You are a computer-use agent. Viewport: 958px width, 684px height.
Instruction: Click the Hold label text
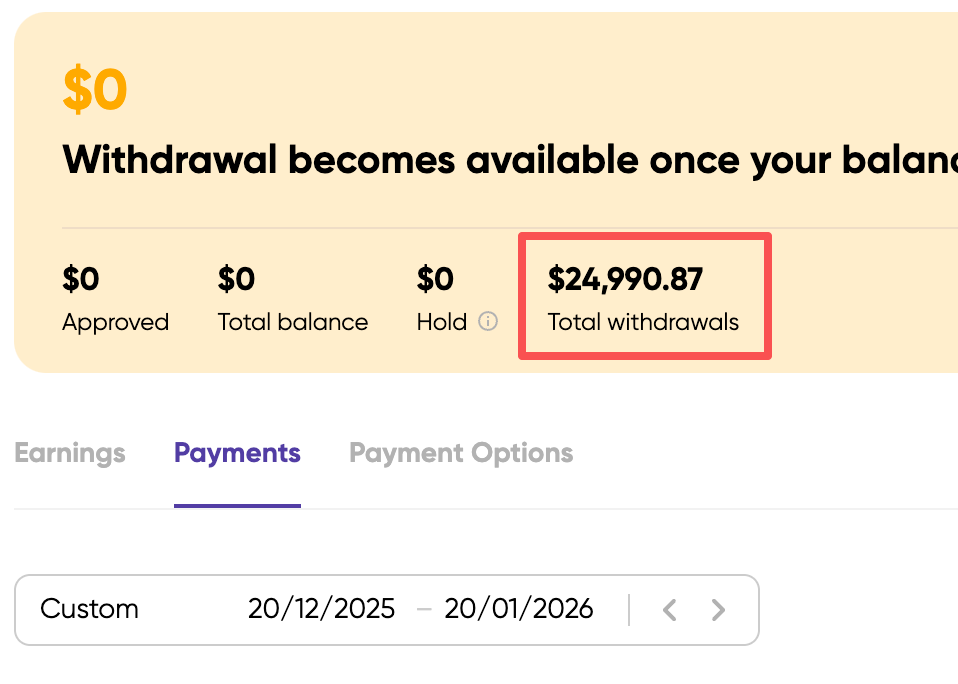point(442,322)
